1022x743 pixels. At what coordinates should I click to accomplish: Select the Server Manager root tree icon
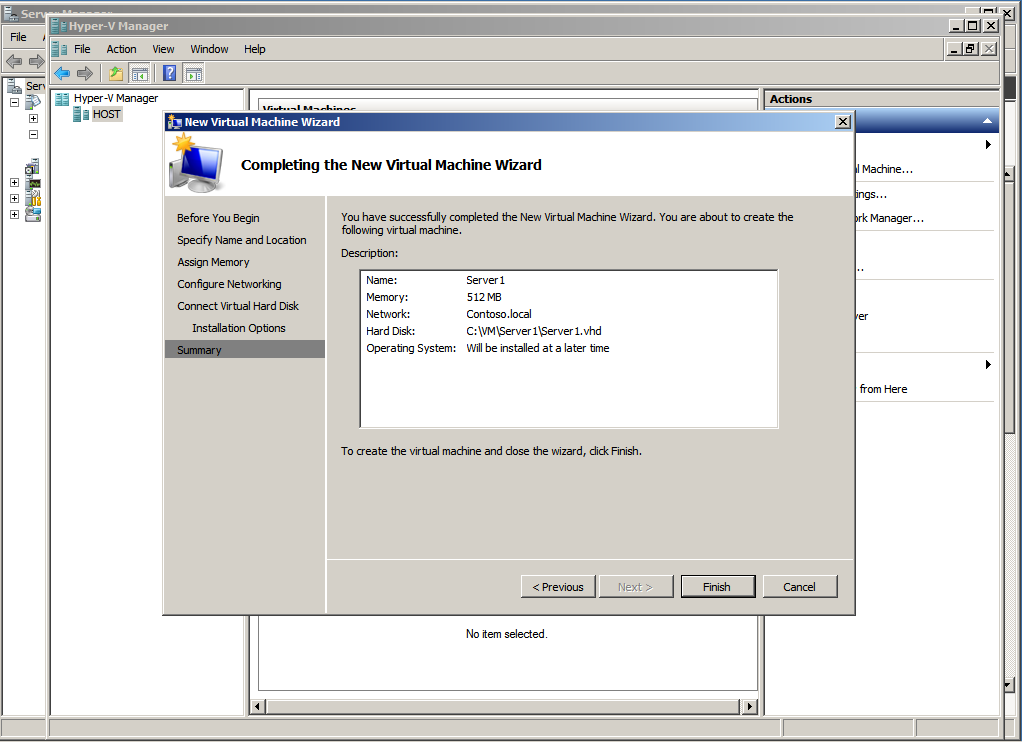coord(14,85)
